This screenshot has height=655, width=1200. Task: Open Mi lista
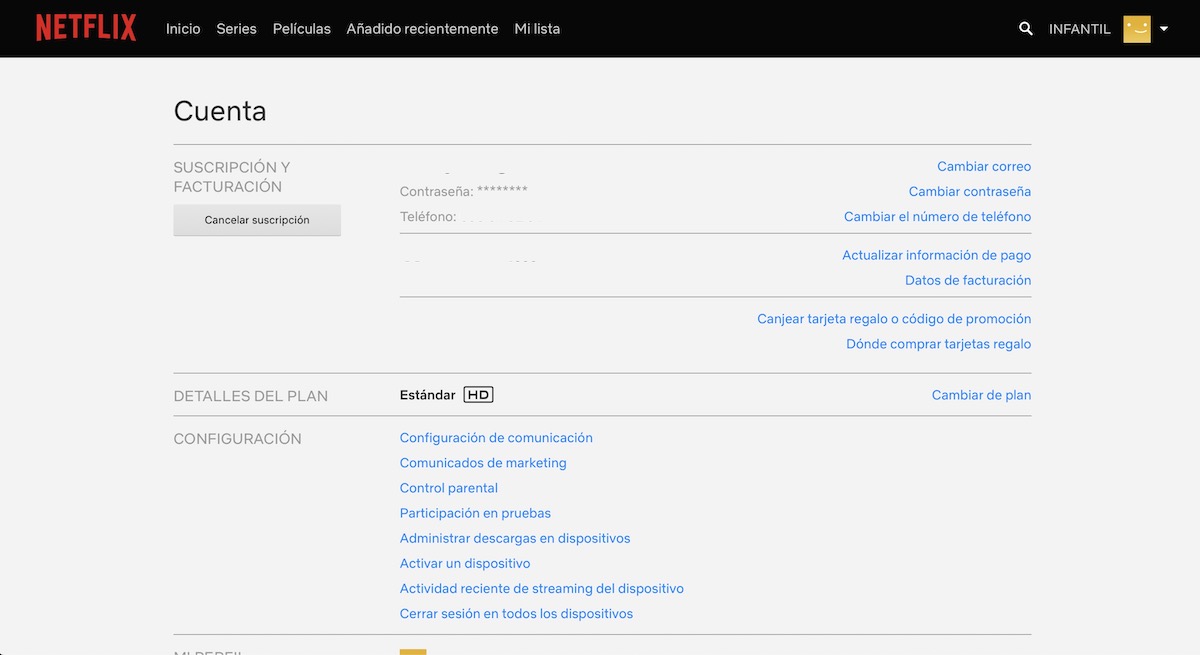point(537,29)
